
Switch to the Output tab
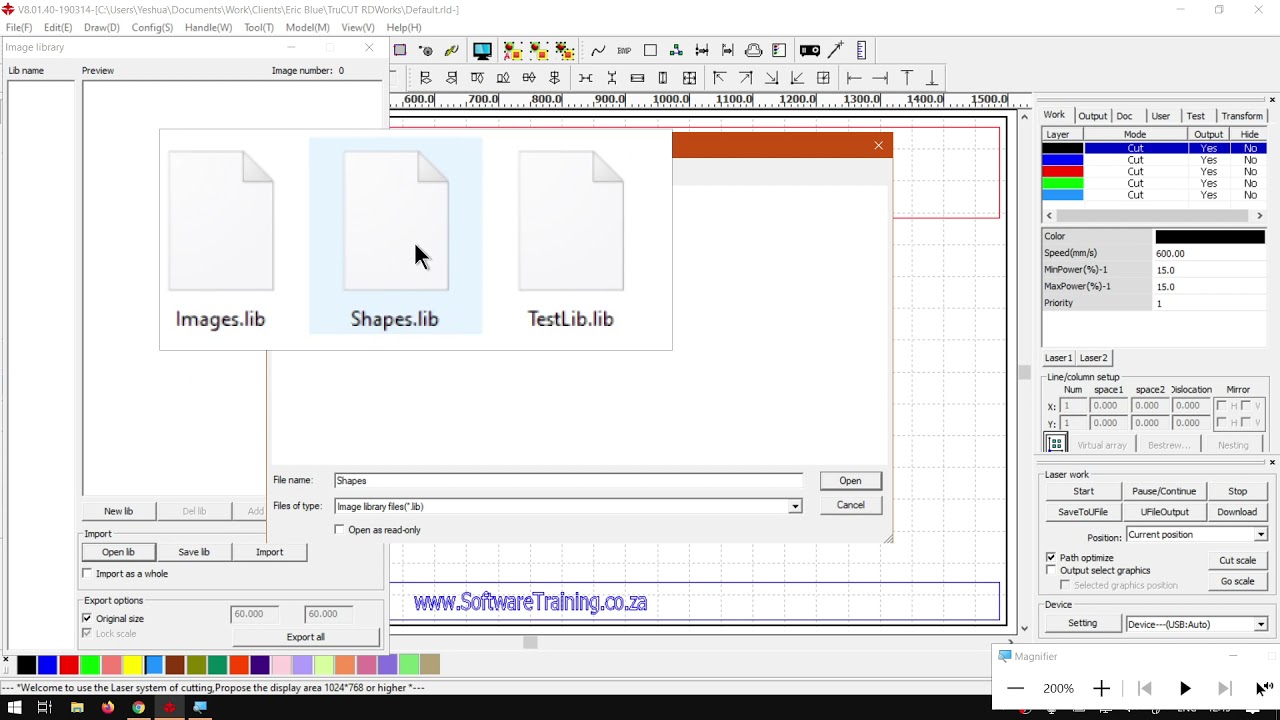[1092, 116]
